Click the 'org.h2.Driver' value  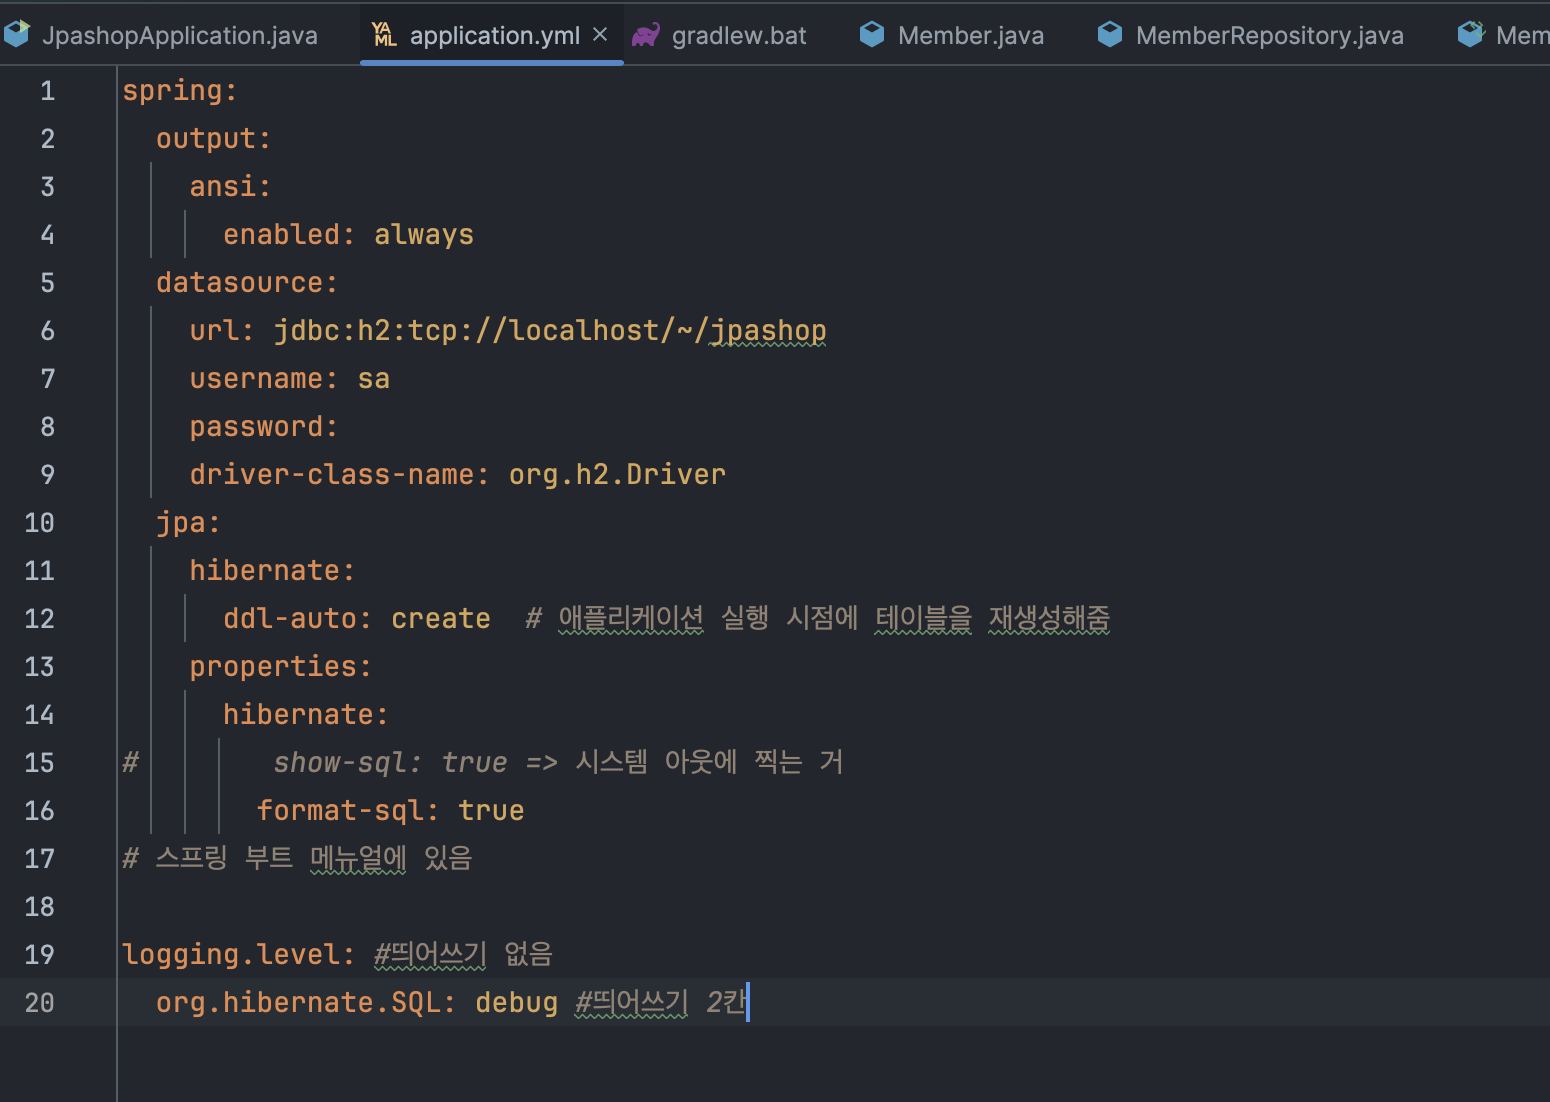pos(617,475)
